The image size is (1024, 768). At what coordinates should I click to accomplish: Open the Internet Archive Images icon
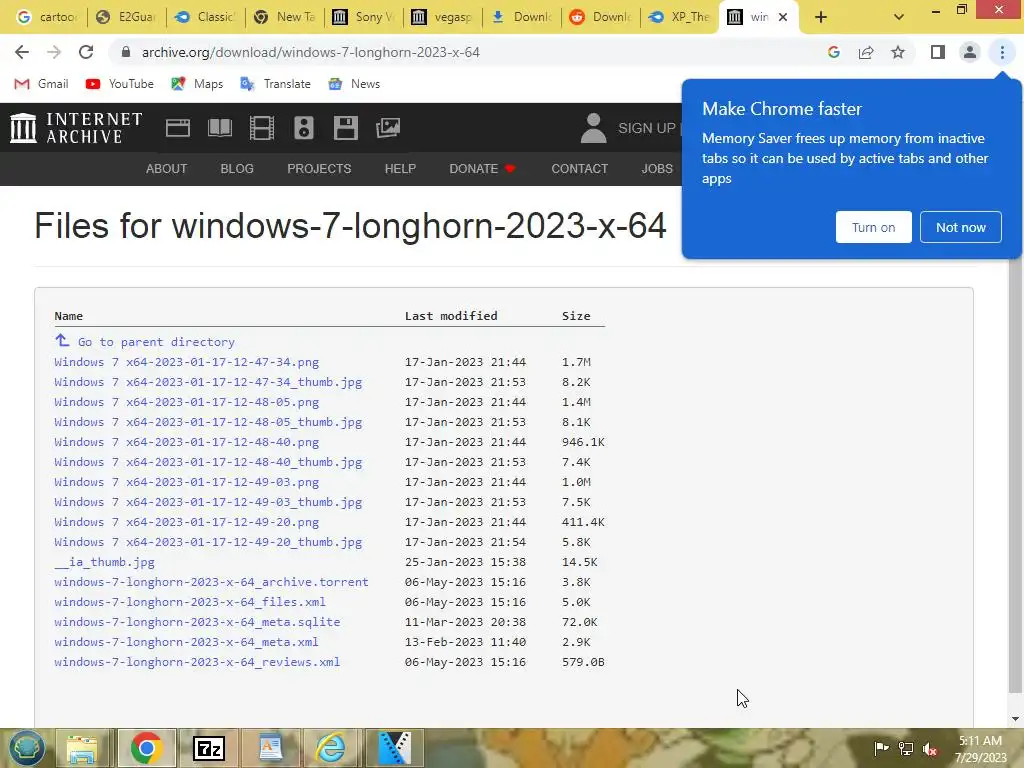pos(388,127)
